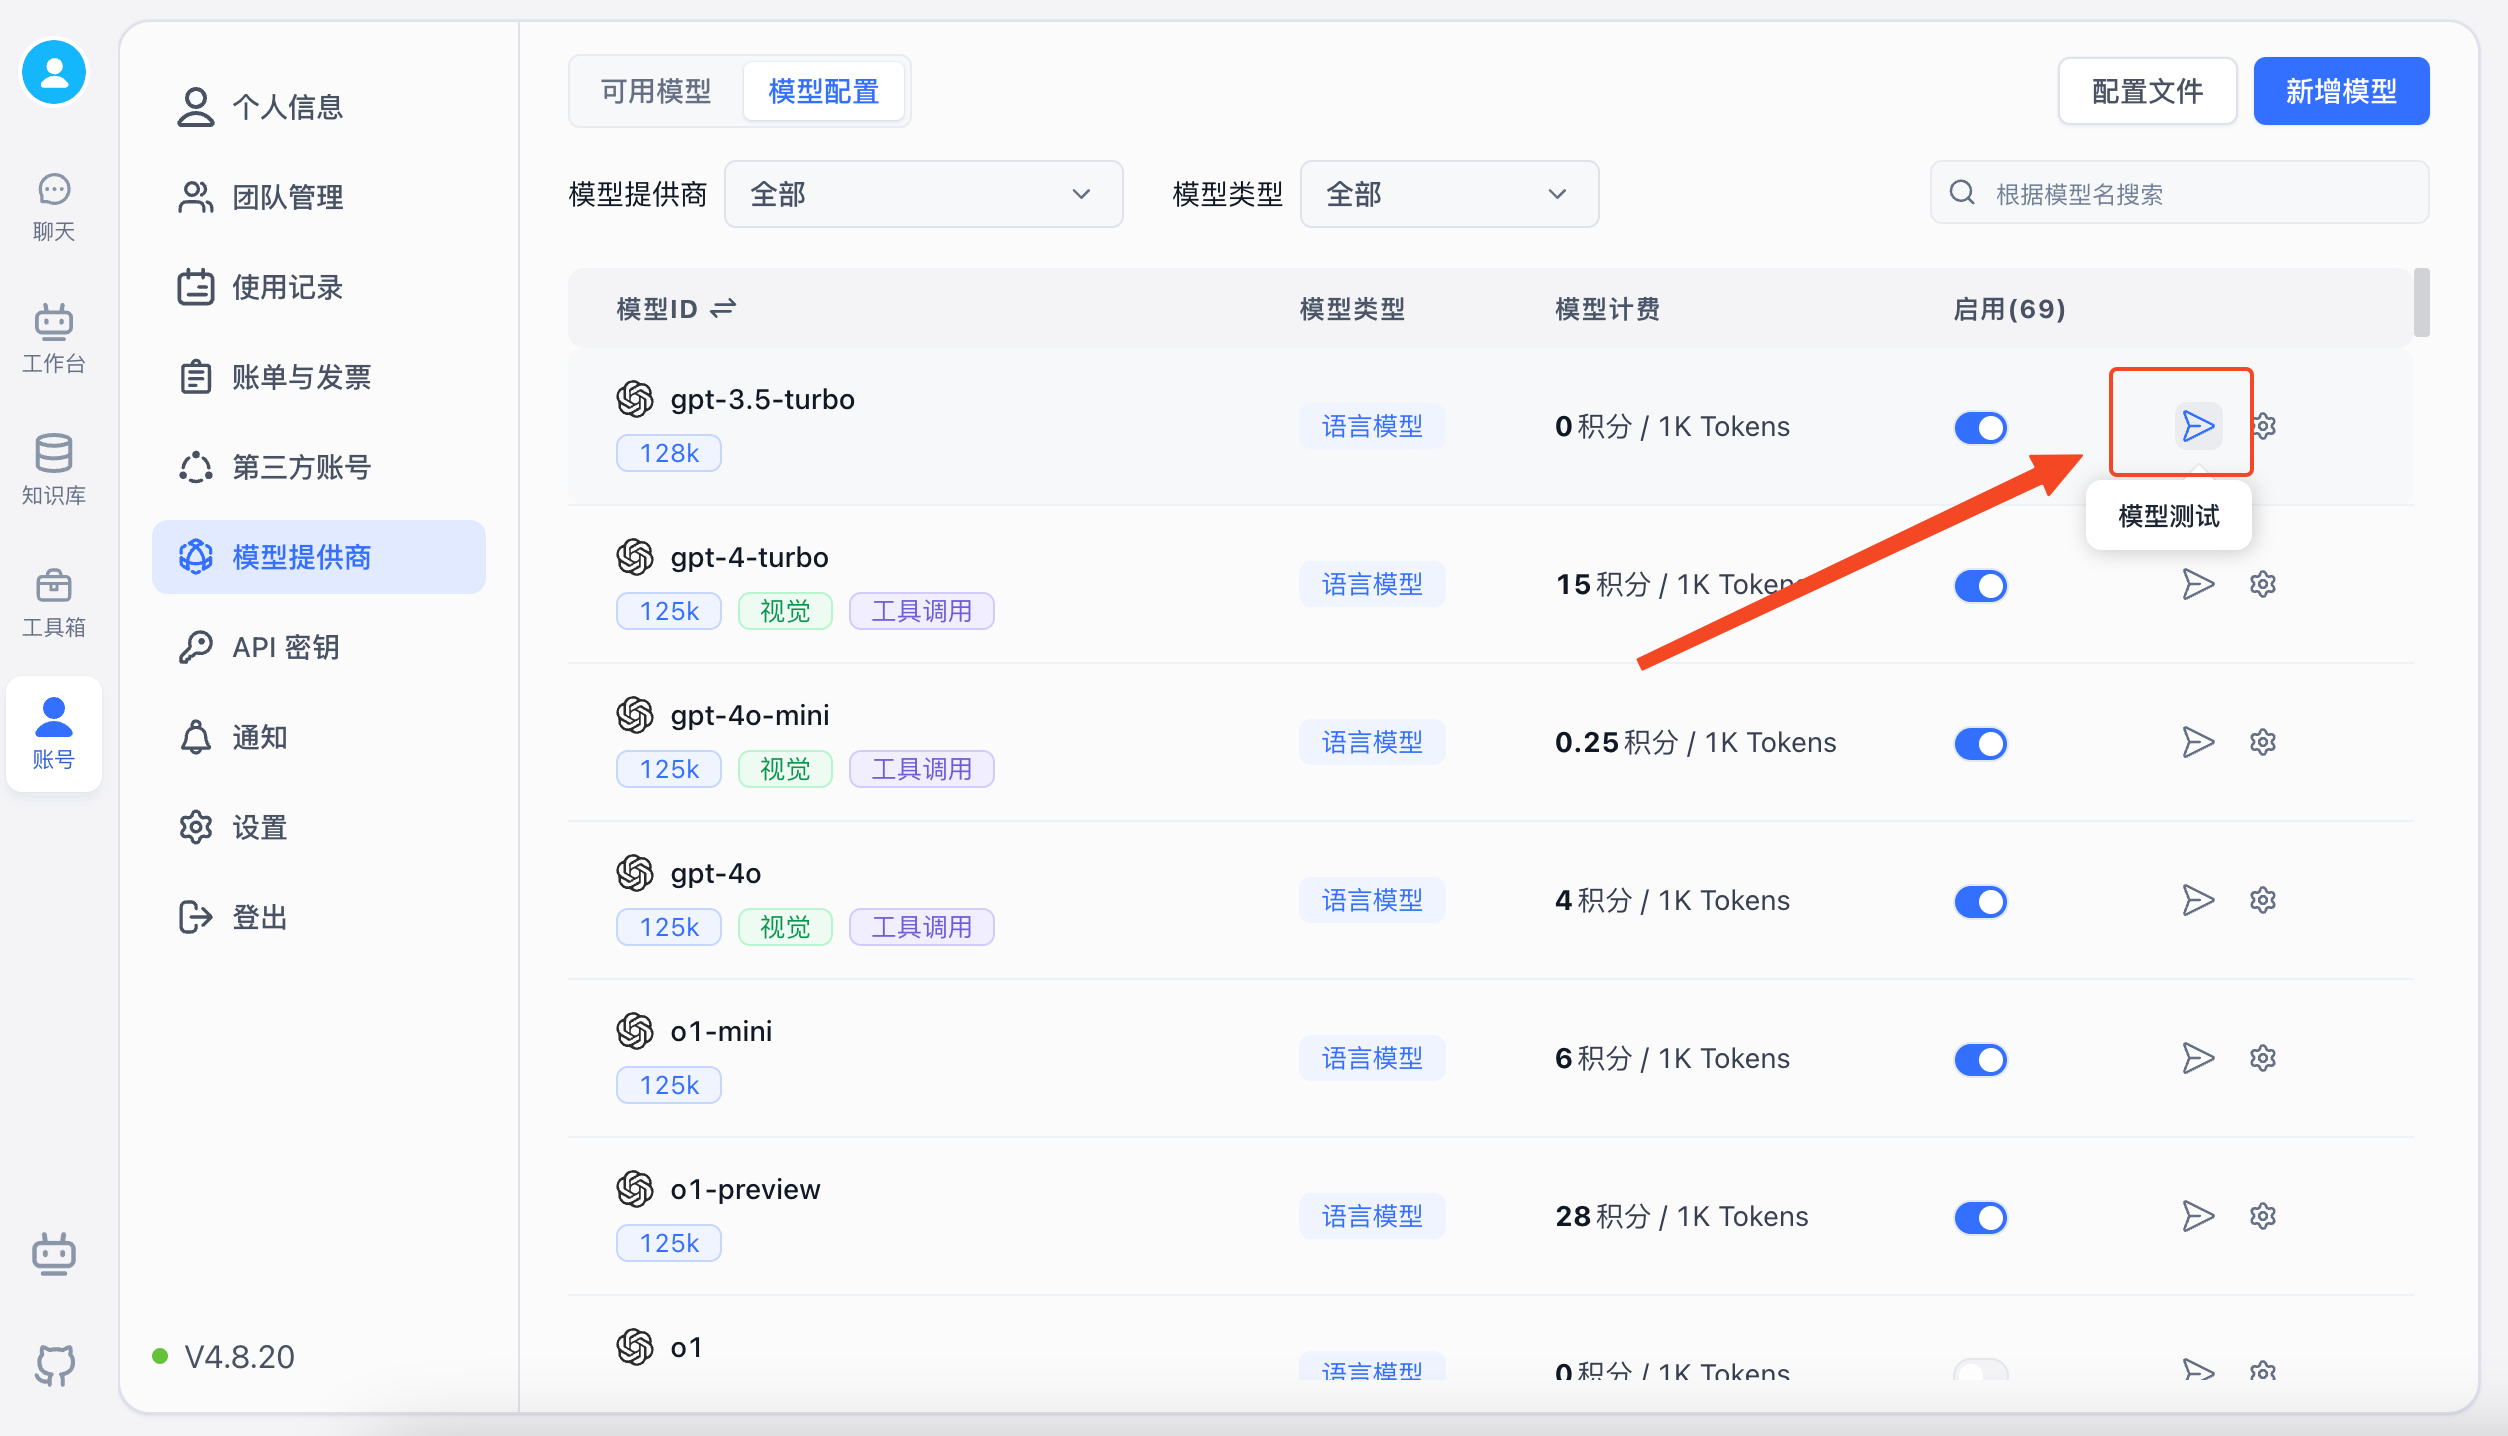The image size is (2508, 1436).
Task: Open settings gear for gpt-4-turbo
Action: click(x=2263, y=584)
